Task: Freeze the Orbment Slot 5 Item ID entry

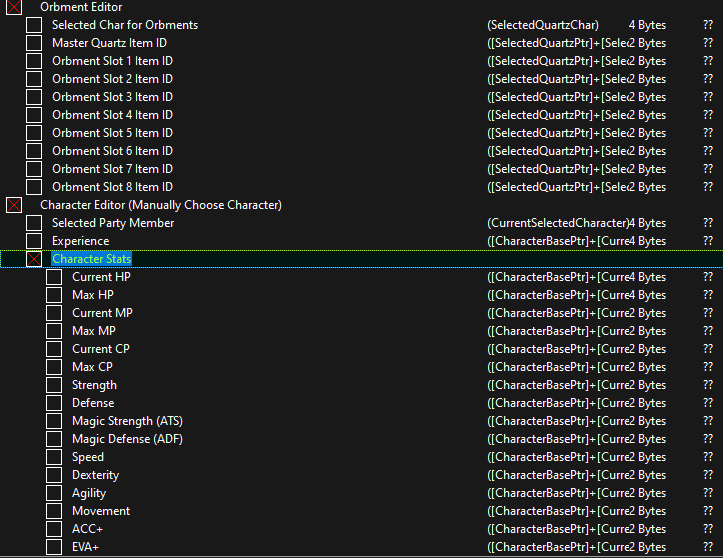Action: [x=34, y=133]
